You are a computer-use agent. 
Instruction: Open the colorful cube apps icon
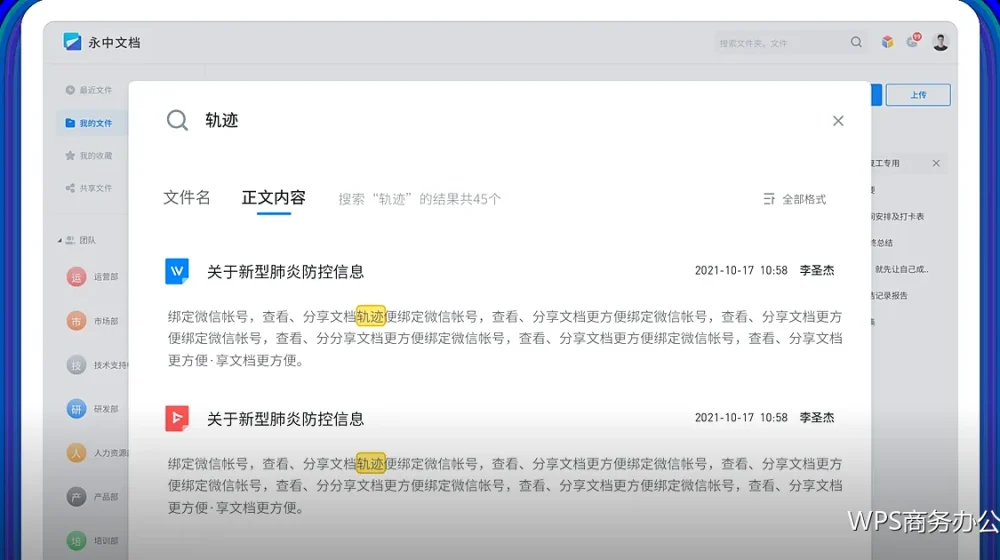coord(887,42)
